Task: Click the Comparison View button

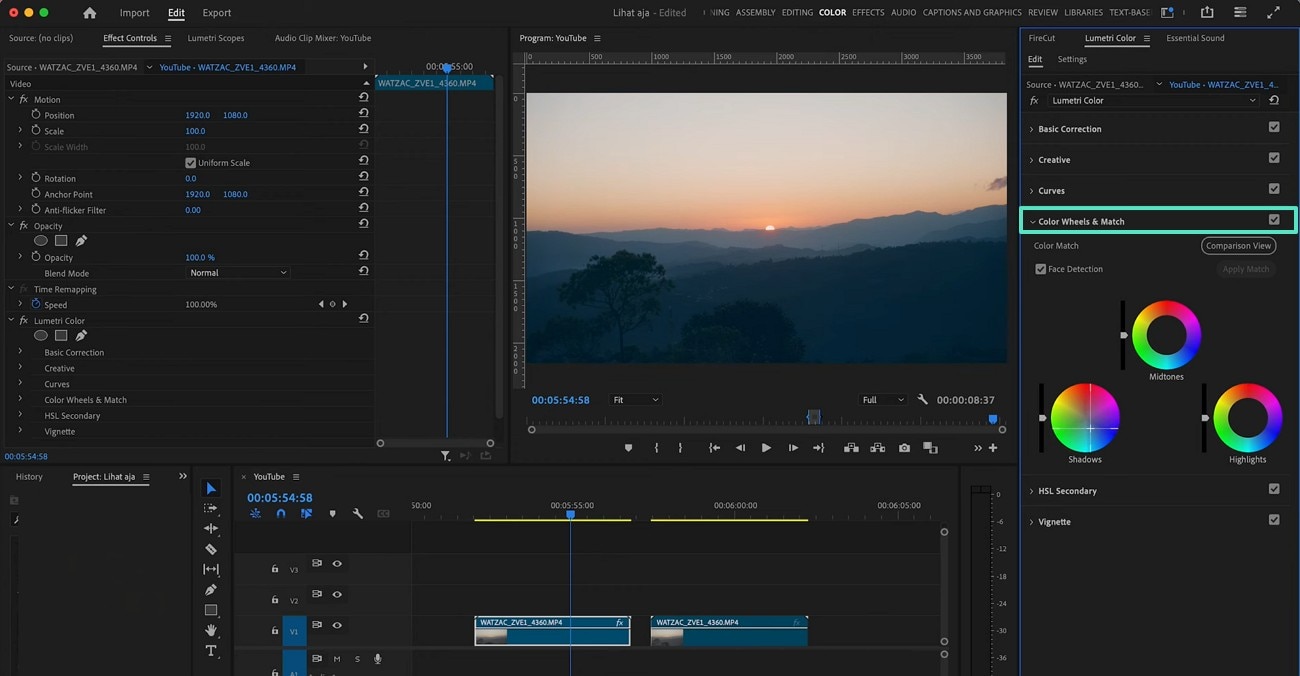Action: (x=1238, y=246)
